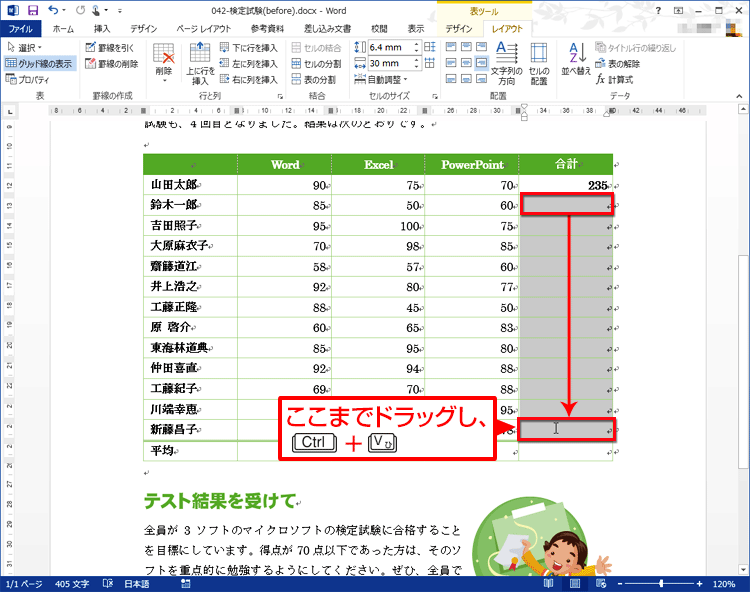Collapse the ribbon with chevron
Viewport: 750px width, 592px height.
click(739, 96)
